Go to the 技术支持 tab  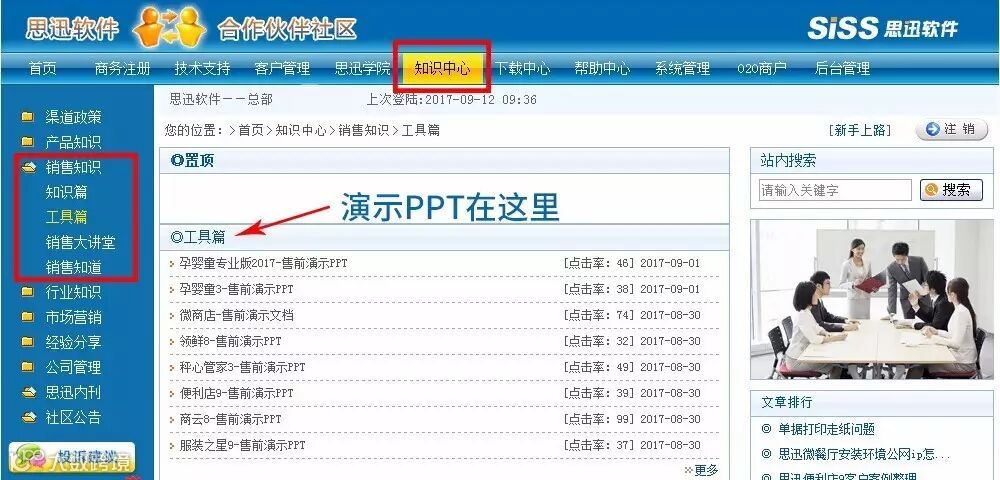click(202, 68)
